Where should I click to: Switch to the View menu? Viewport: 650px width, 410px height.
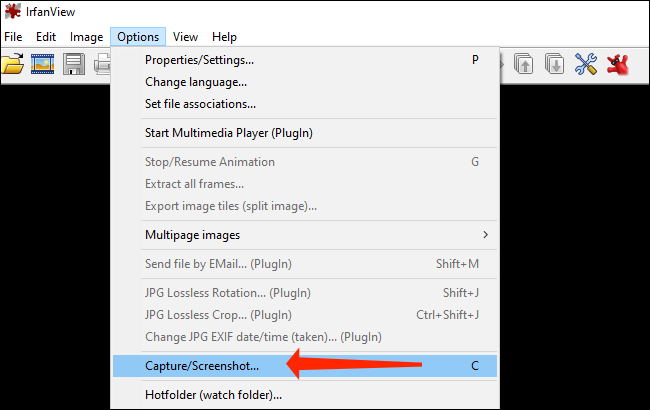tap(185, 37)
